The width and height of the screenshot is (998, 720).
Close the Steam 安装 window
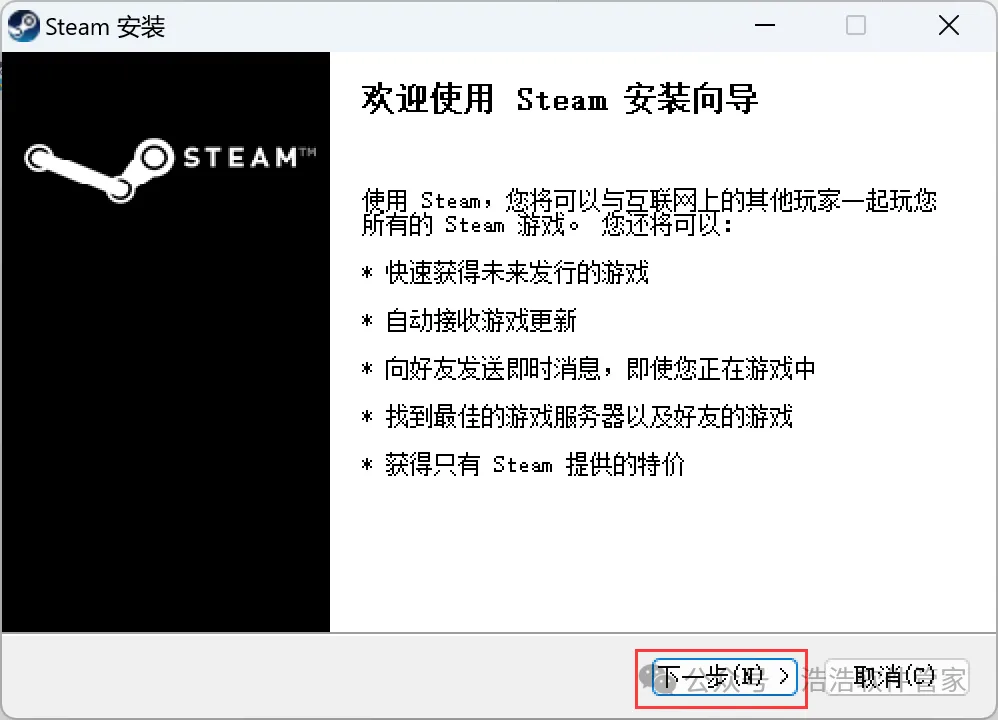(948, 25)
